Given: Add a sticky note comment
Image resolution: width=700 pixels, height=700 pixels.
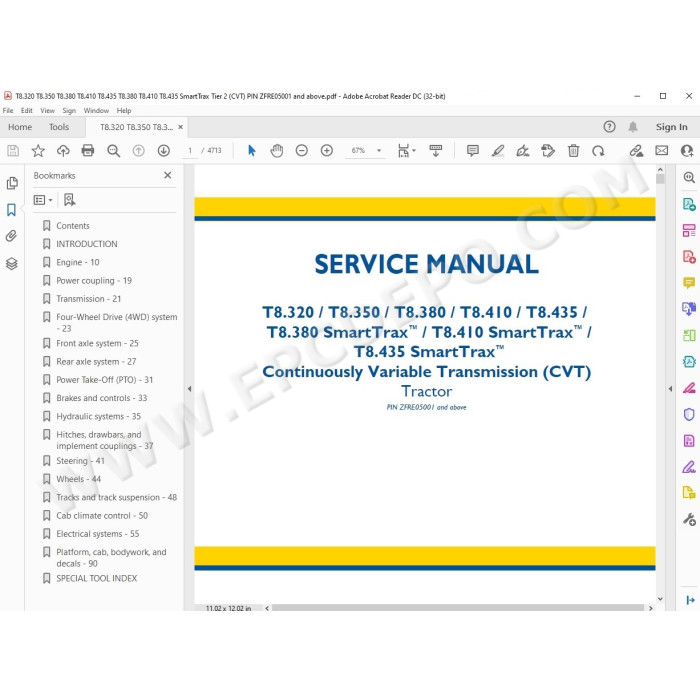Looking at the screenshot, I should tap(473, 151).
